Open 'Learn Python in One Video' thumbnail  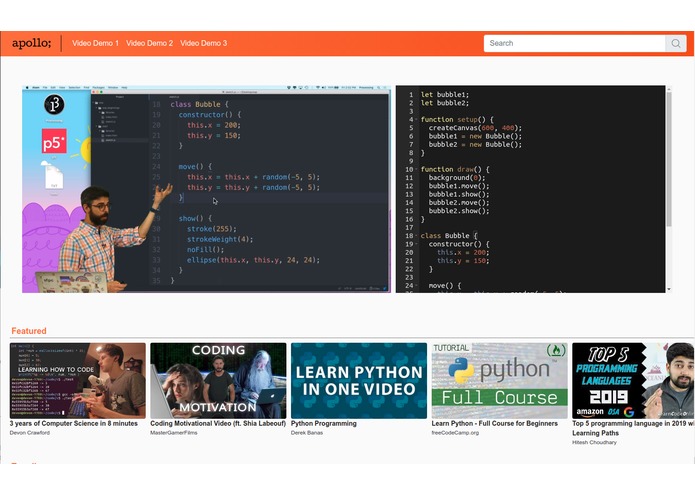(359, 381)
